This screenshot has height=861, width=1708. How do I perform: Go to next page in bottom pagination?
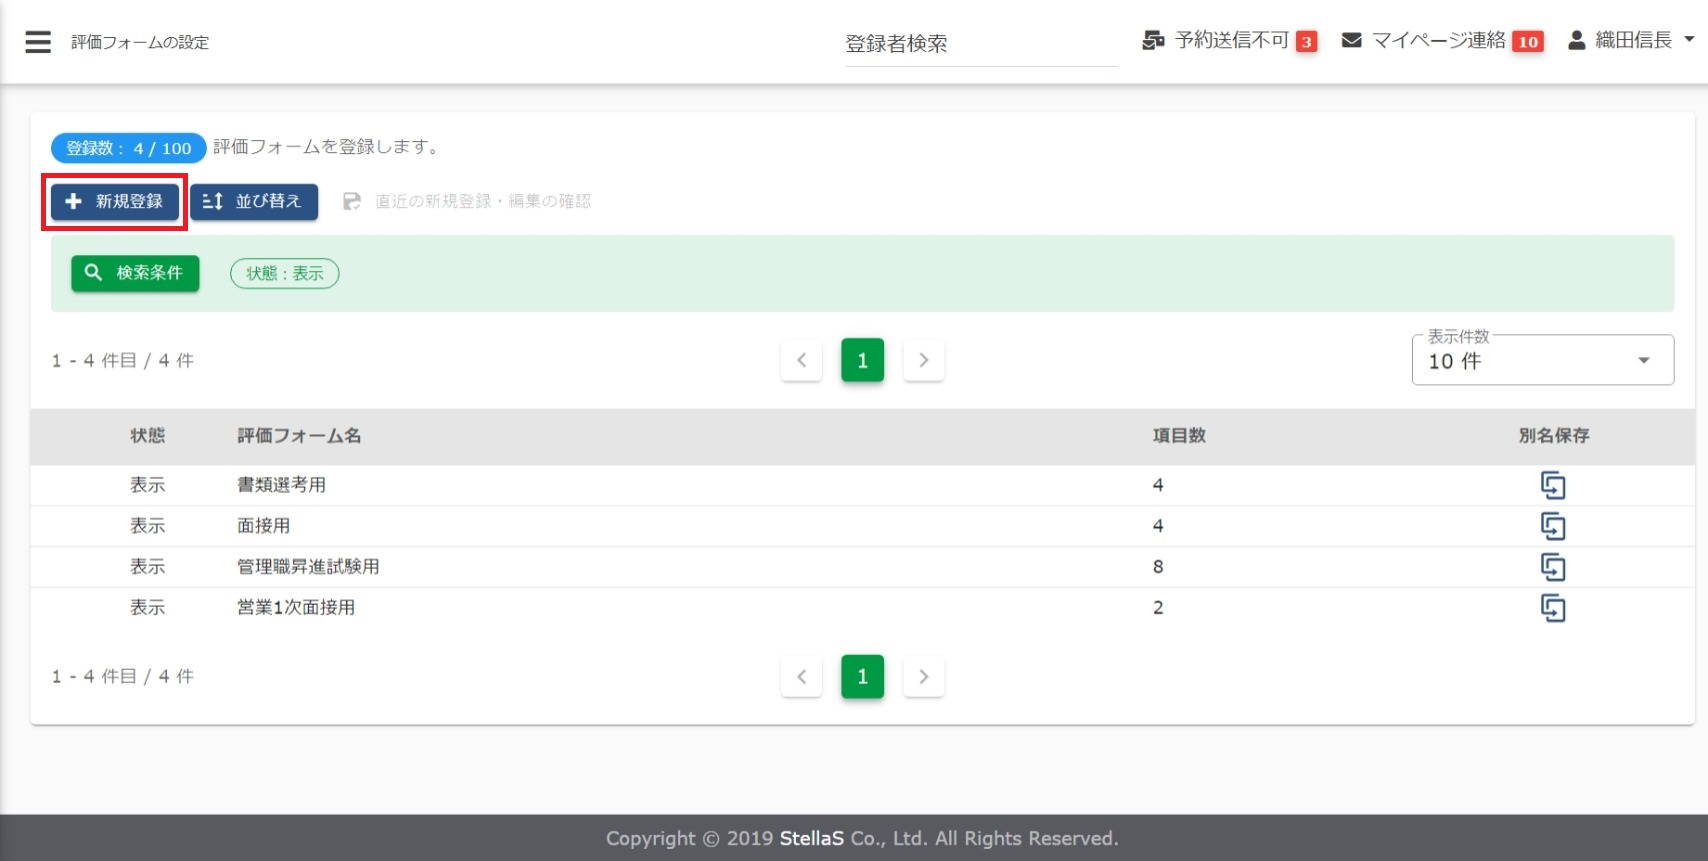tap(923, 677)
